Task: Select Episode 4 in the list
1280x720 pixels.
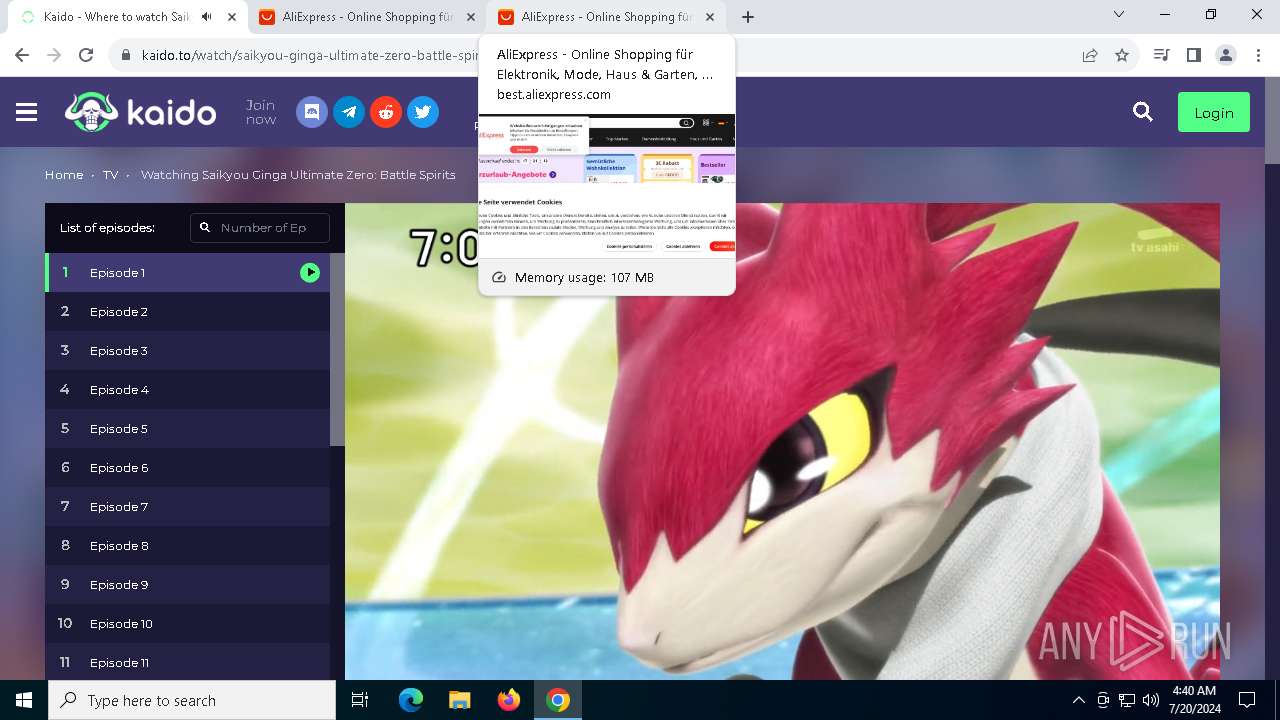Action: pos(187,390)
